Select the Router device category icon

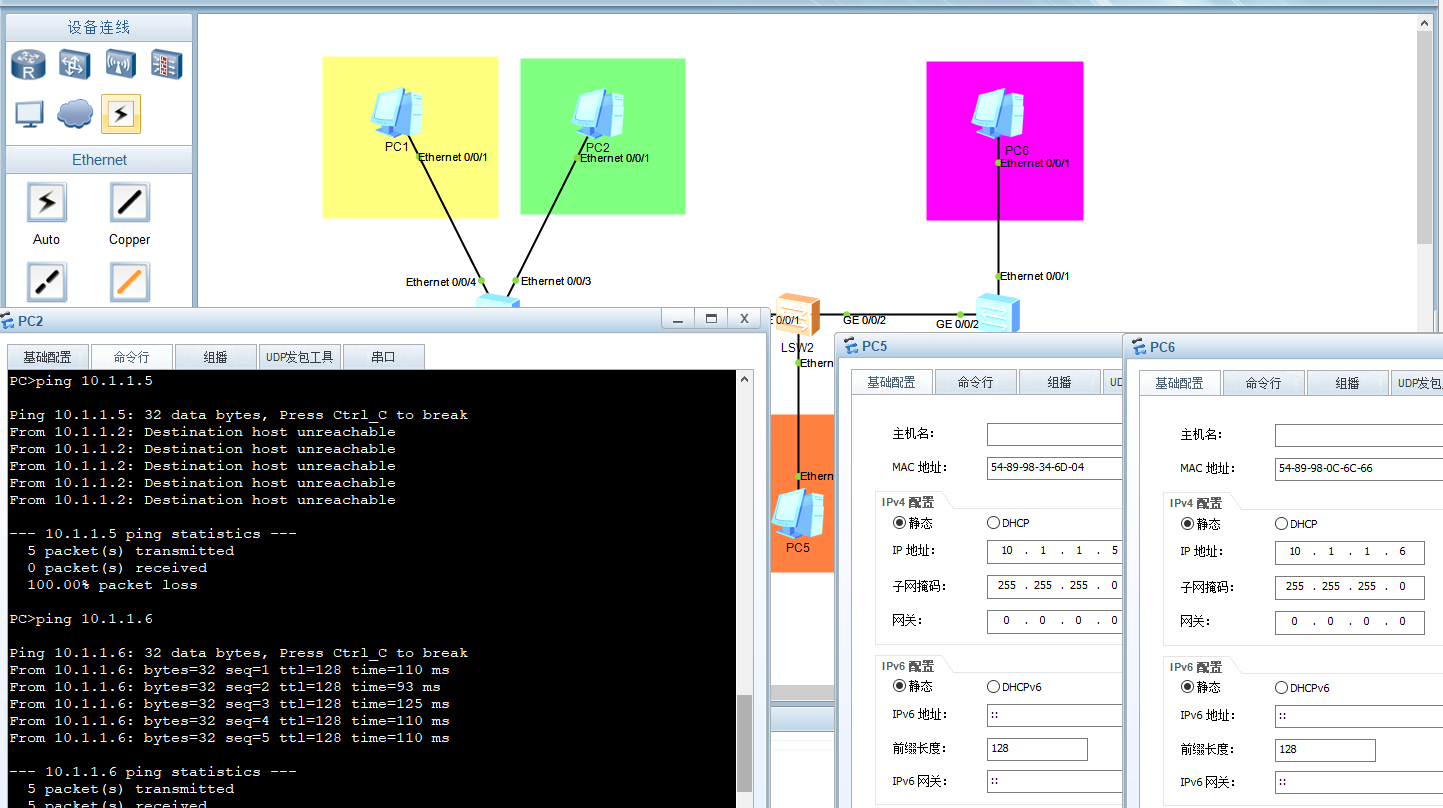point(28,65)
